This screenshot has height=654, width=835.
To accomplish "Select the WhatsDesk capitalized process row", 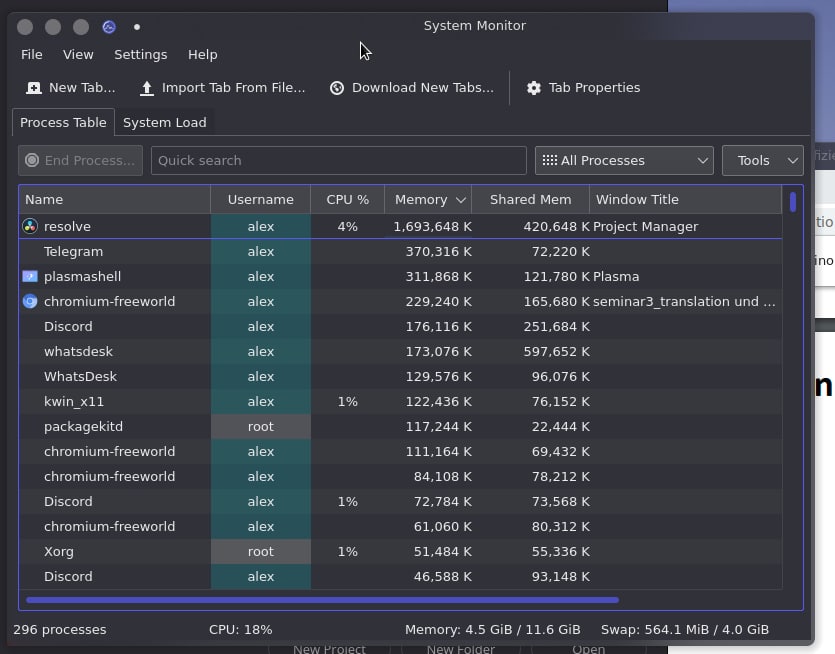I will (400, 377).
